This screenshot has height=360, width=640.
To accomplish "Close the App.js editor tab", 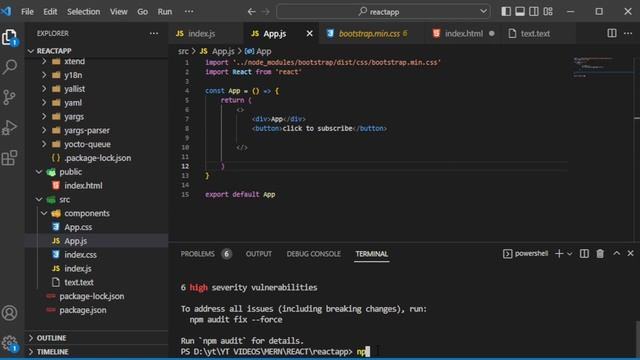I will (309, 33).
